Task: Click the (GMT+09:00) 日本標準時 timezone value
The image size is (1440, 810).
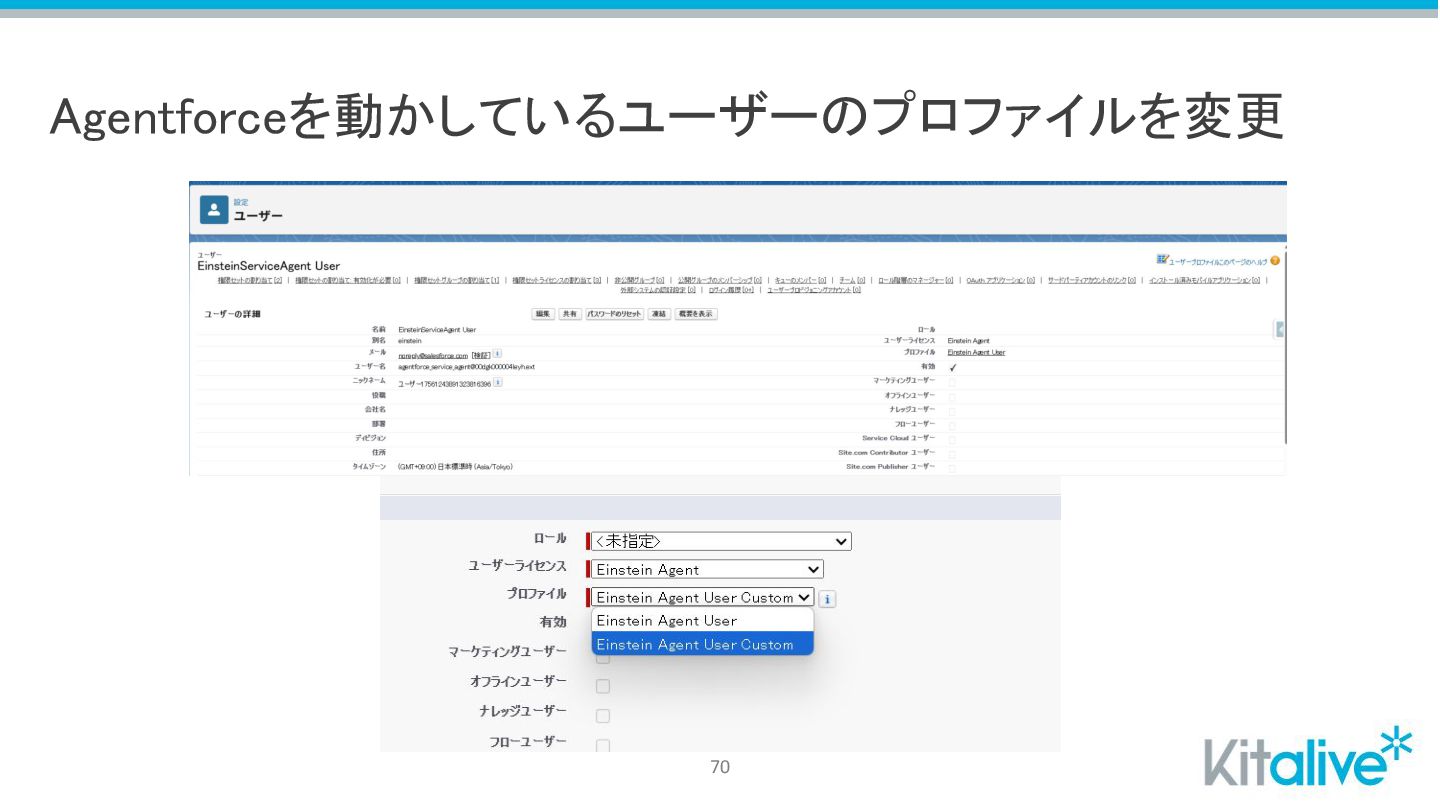Action: [455, 467]
